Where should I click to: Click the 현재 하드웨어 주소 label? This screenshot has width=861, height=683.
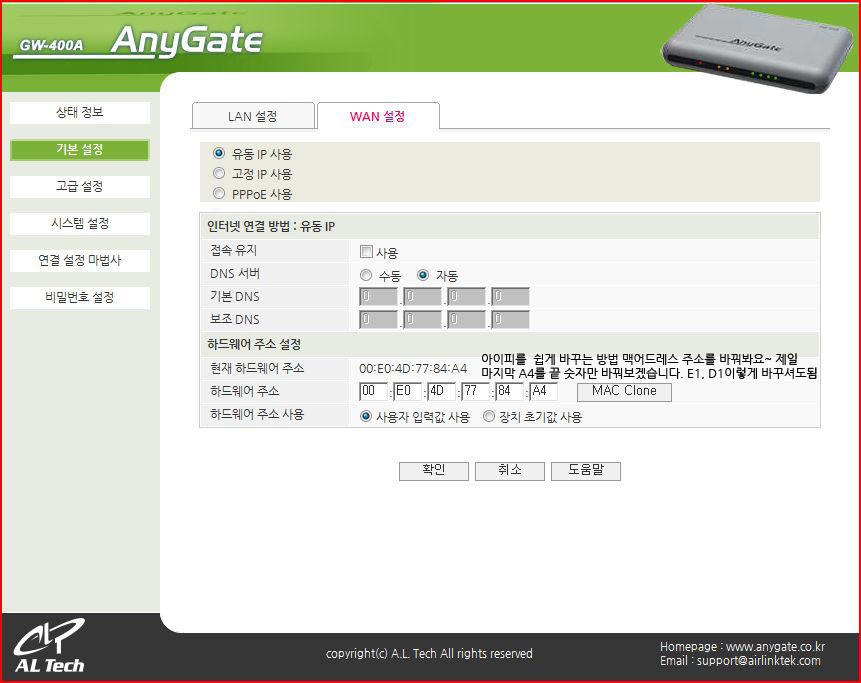coord(257,368)
